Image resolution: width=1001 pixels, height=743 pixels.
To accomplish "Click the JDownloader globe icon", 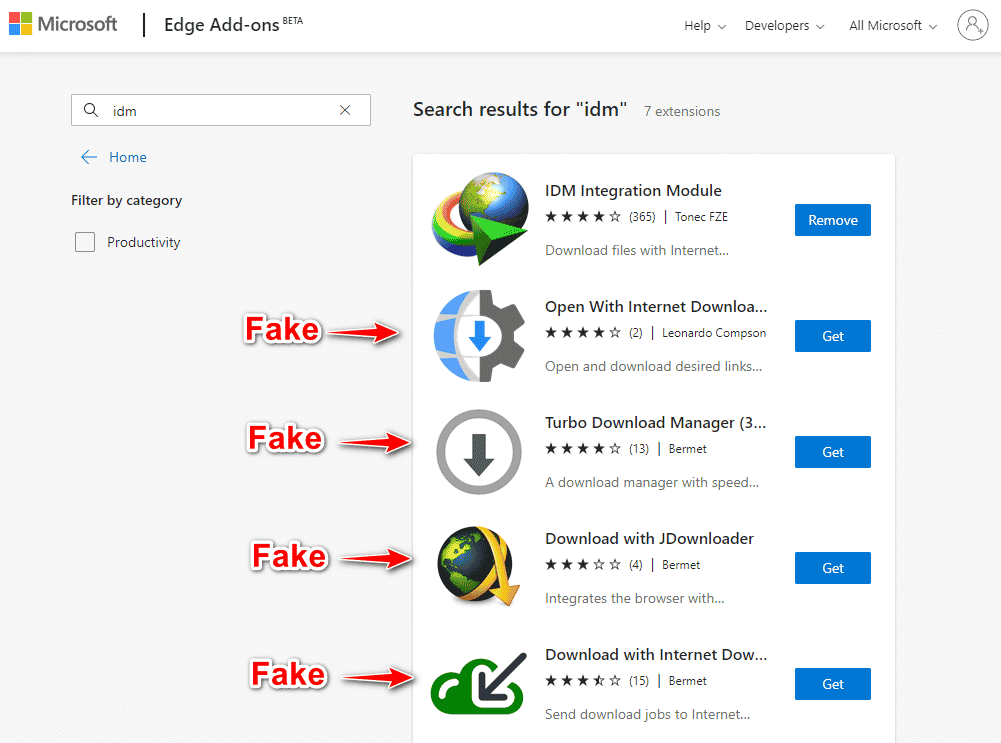I will (x=479, y=566).
